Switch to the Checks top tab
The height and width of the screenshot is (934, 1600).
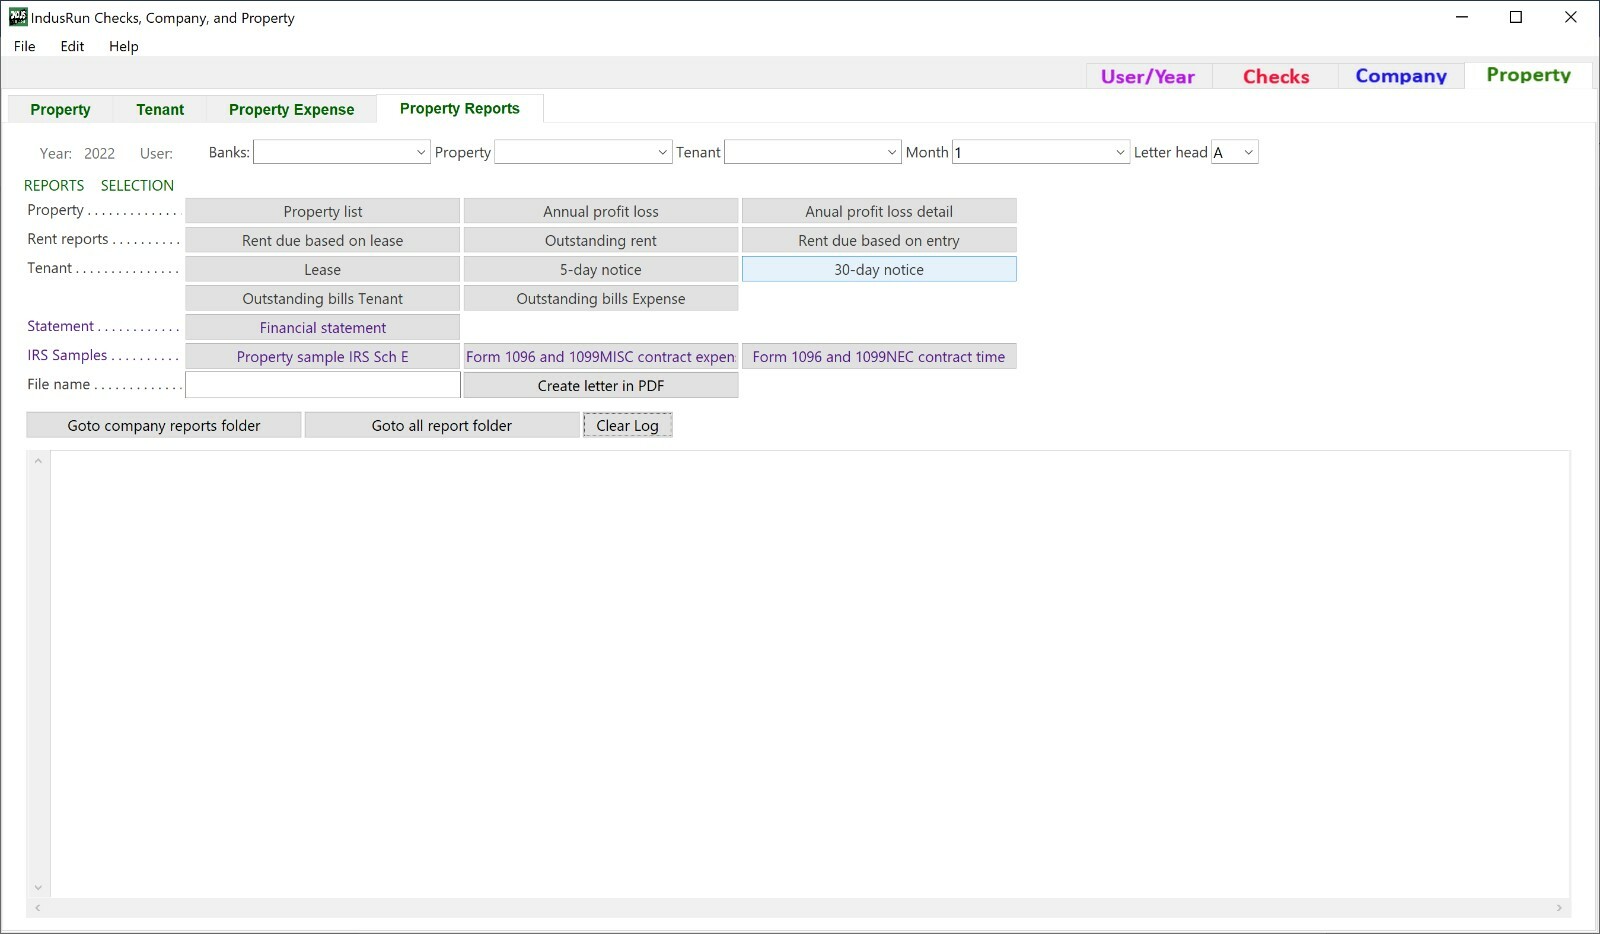1276,76
